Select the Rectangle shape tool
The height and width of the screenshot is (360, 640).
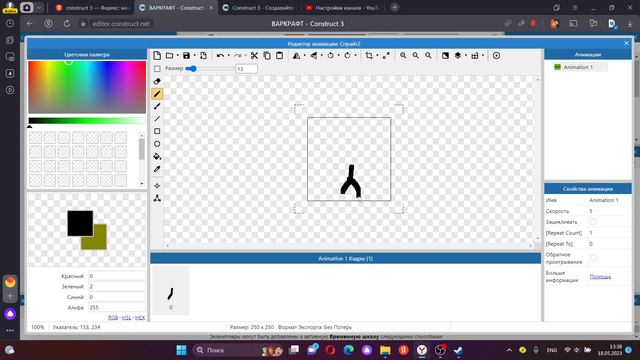click(x=157, y=131)
